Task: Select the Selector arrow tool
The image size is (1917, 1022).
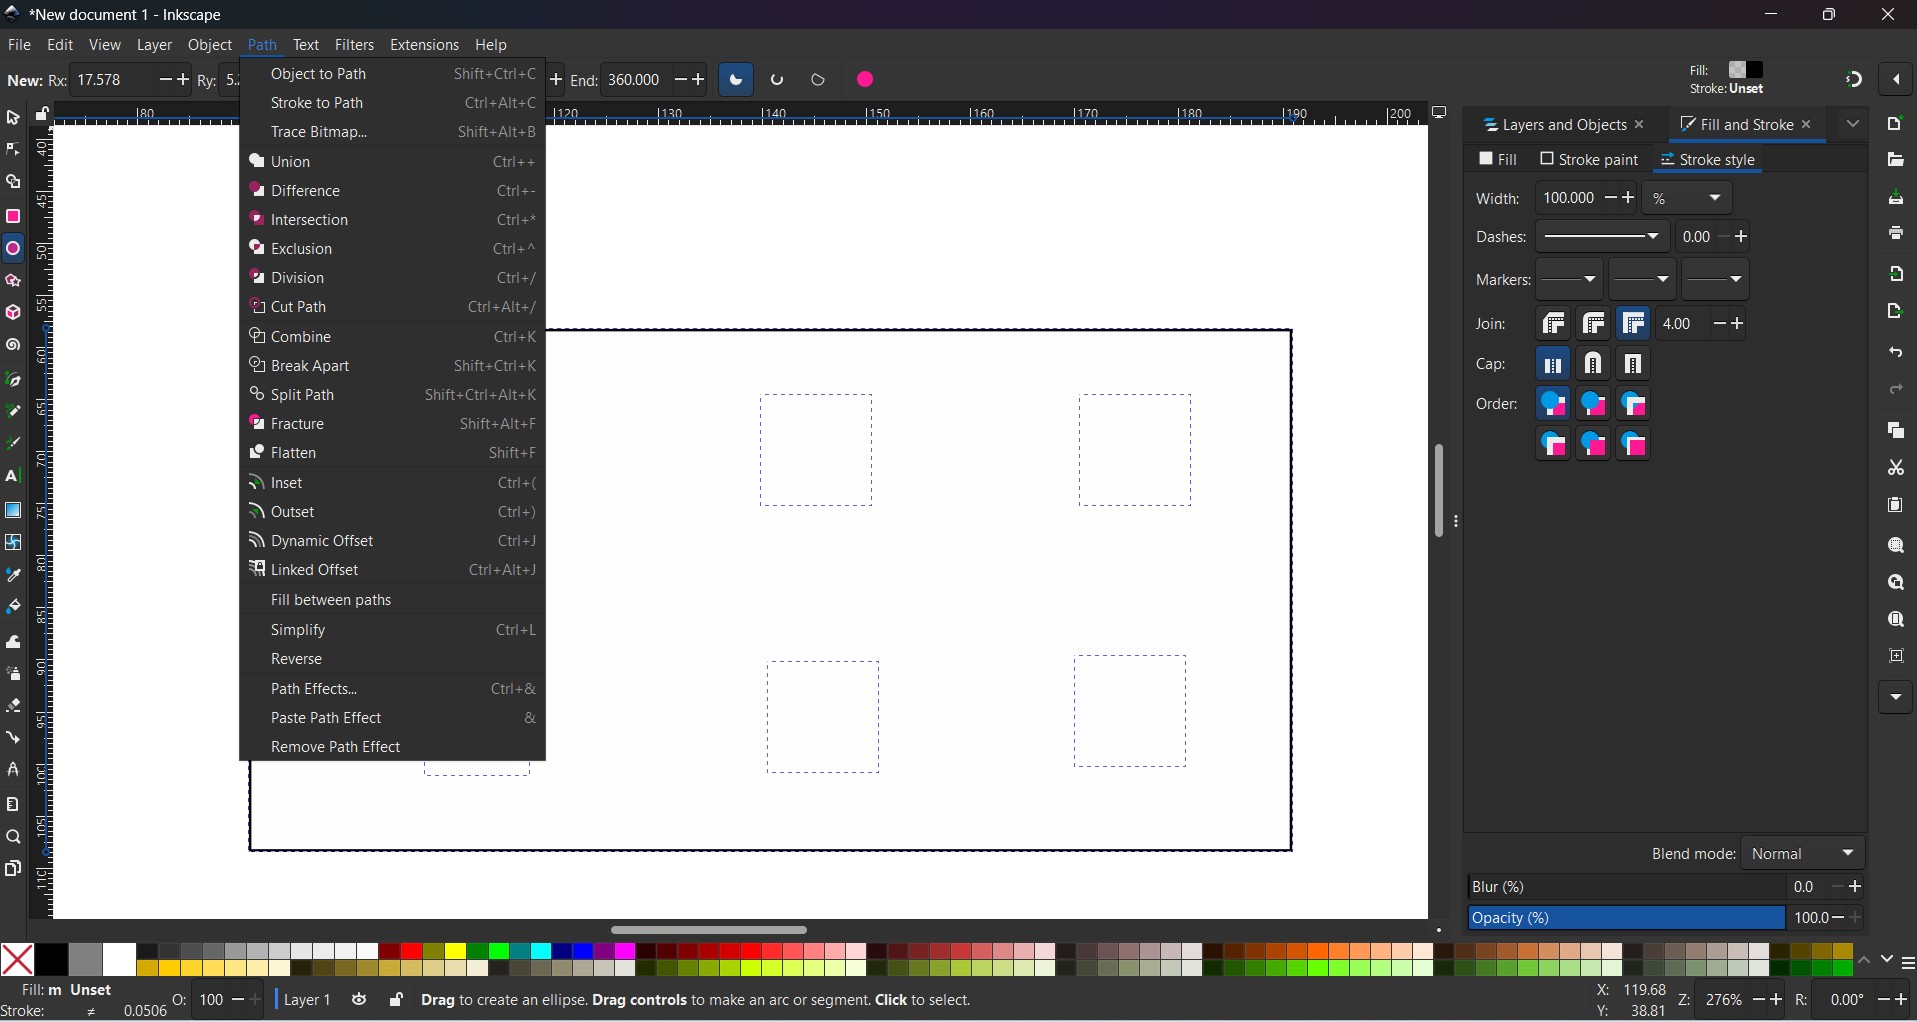Action: 13,118
